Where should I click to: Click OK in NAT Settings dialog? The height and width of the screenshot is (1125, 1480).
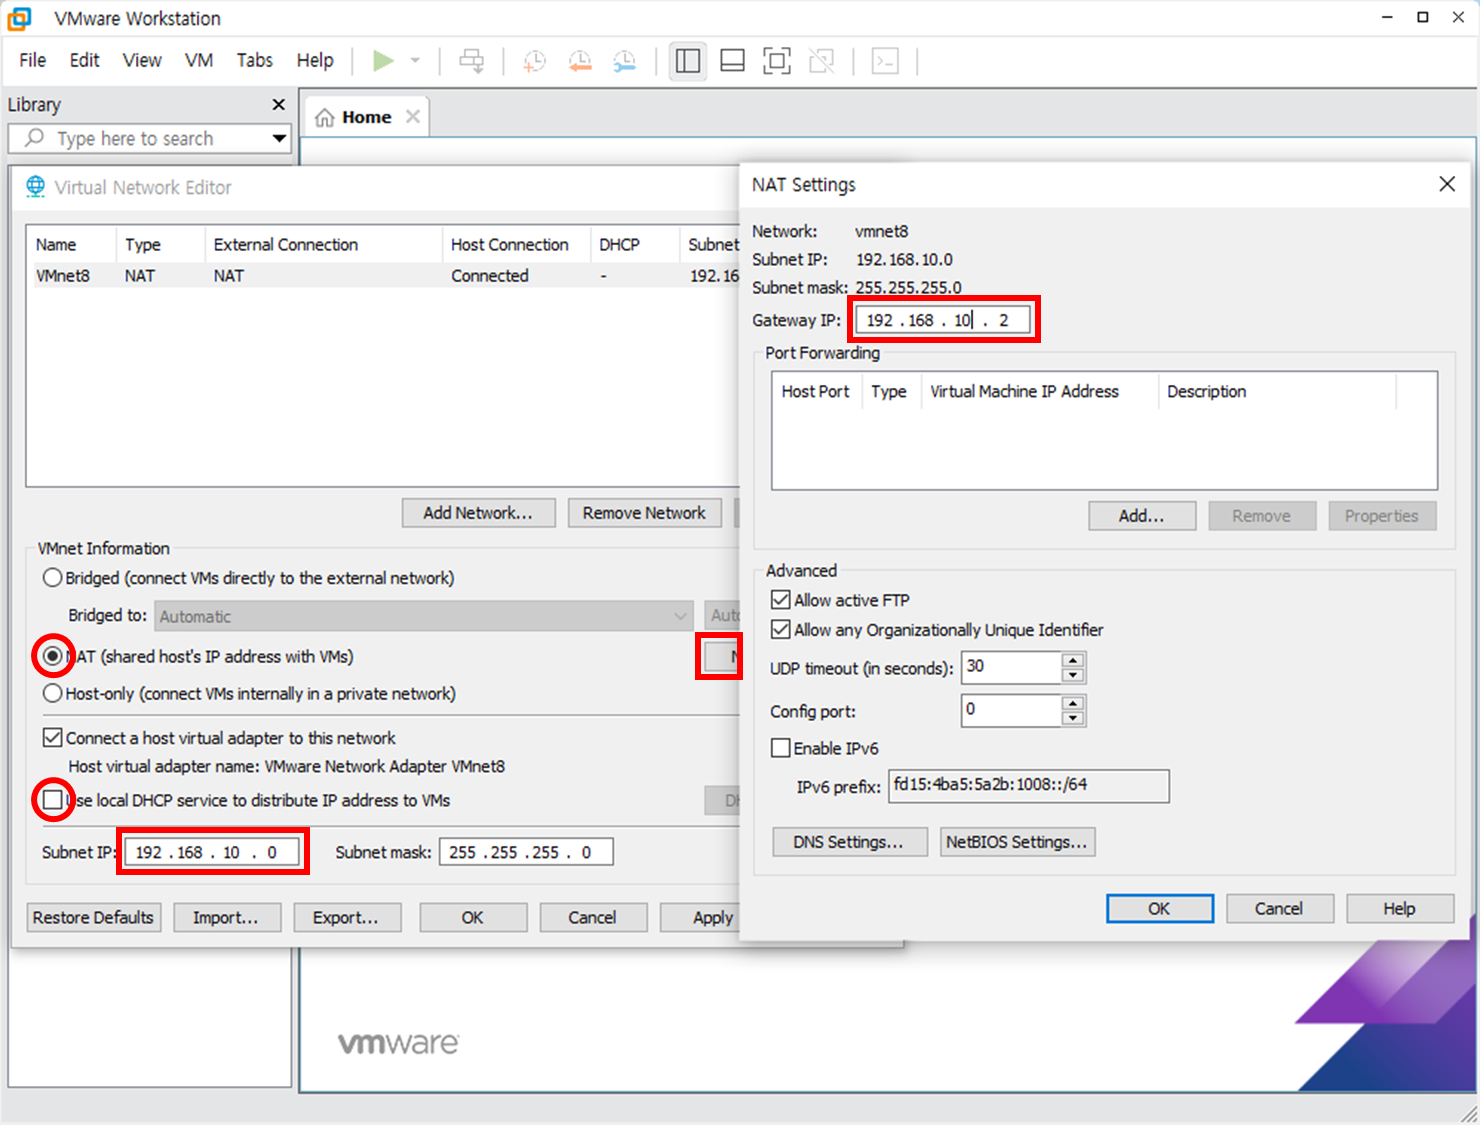(1160, 908)
